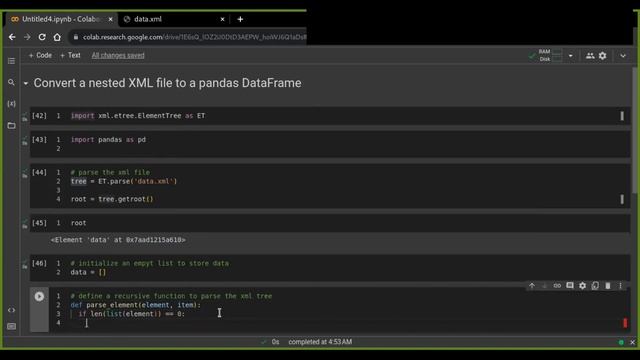640x360 pixels.
Task: Run the parse_element code cell
Action: coord(39,296)
